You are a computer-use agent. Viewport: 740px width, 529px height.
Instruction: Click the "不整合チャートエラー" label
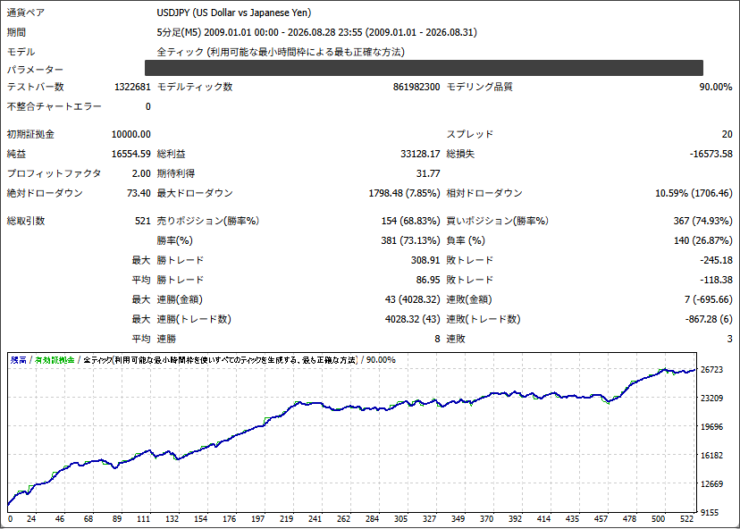point(54,107)
